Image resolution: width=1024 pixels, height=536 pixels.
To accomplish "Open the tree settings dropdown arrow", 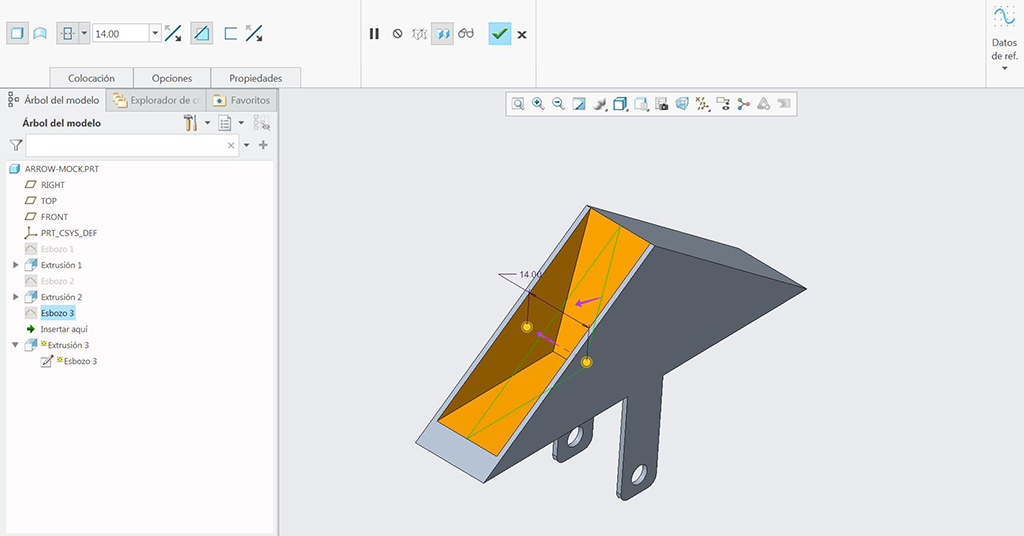I will pos(208,123).
